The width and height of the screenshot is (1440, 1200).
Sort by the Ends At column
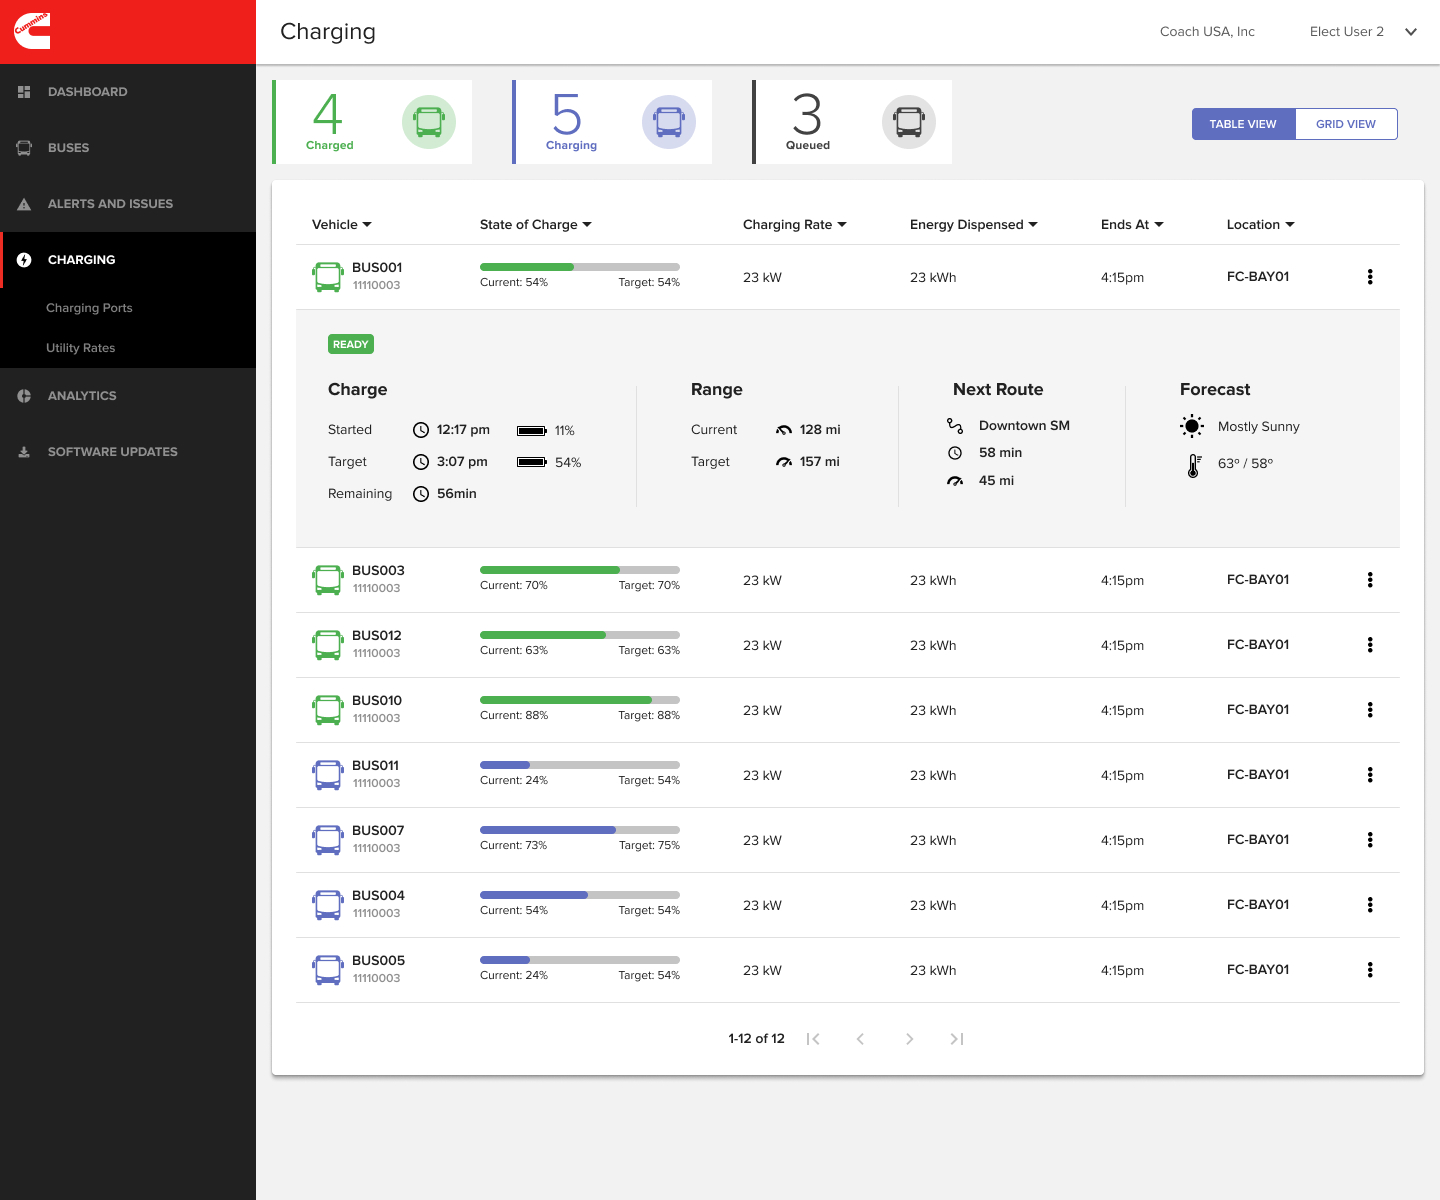point(1133,225)
